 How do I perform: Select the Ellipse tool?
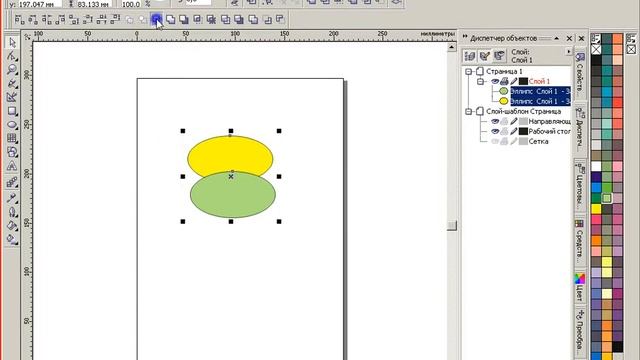click(12, 125)
